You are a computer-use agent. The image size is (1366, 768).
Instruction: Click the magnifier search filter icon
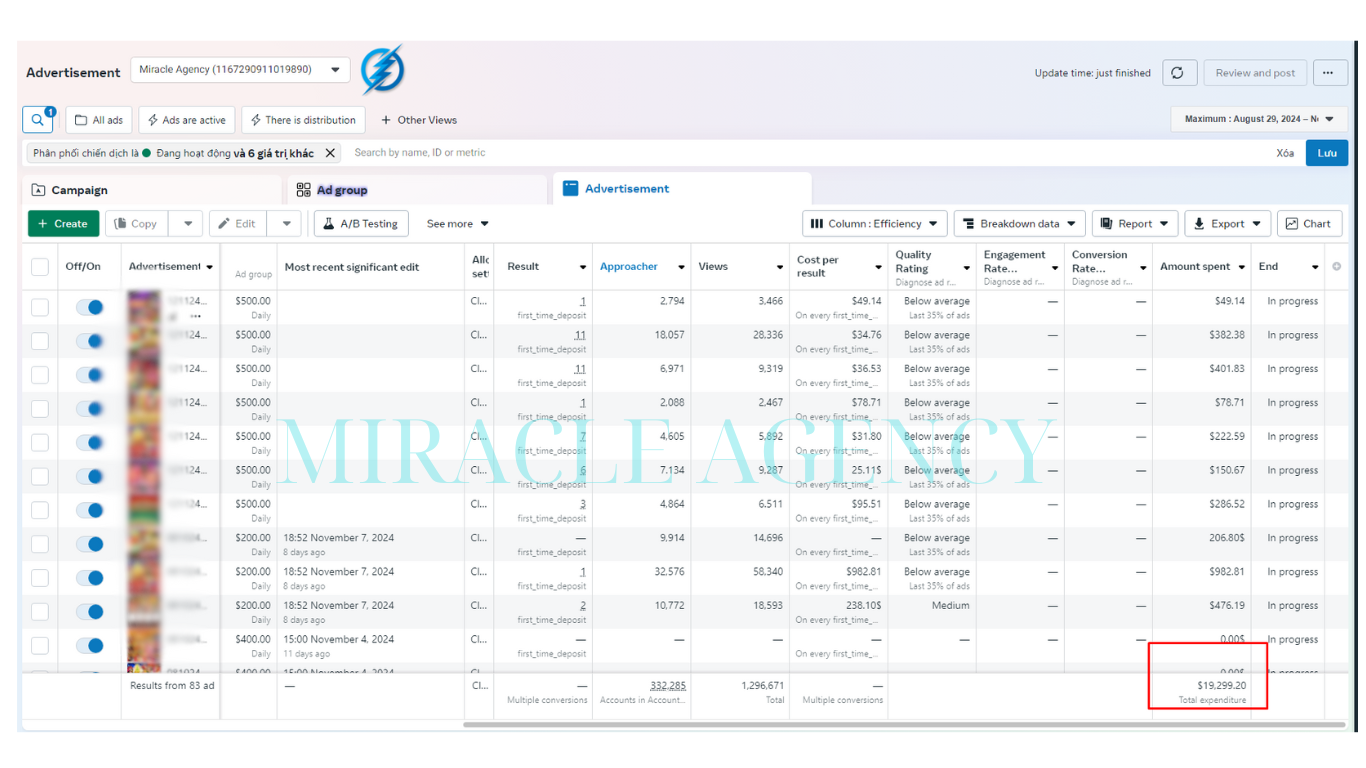pyautogui.click(x=38, y=120)
